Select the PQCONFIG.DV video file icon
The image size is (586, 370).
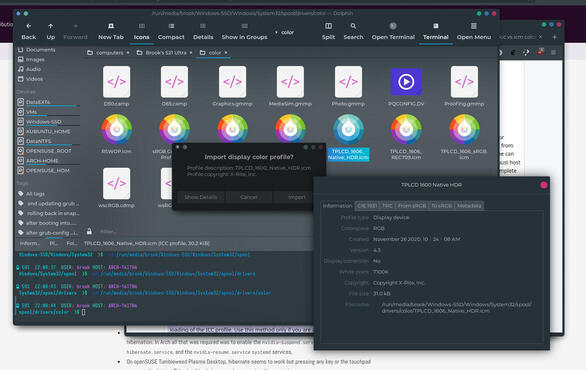[x=406, y=82]
